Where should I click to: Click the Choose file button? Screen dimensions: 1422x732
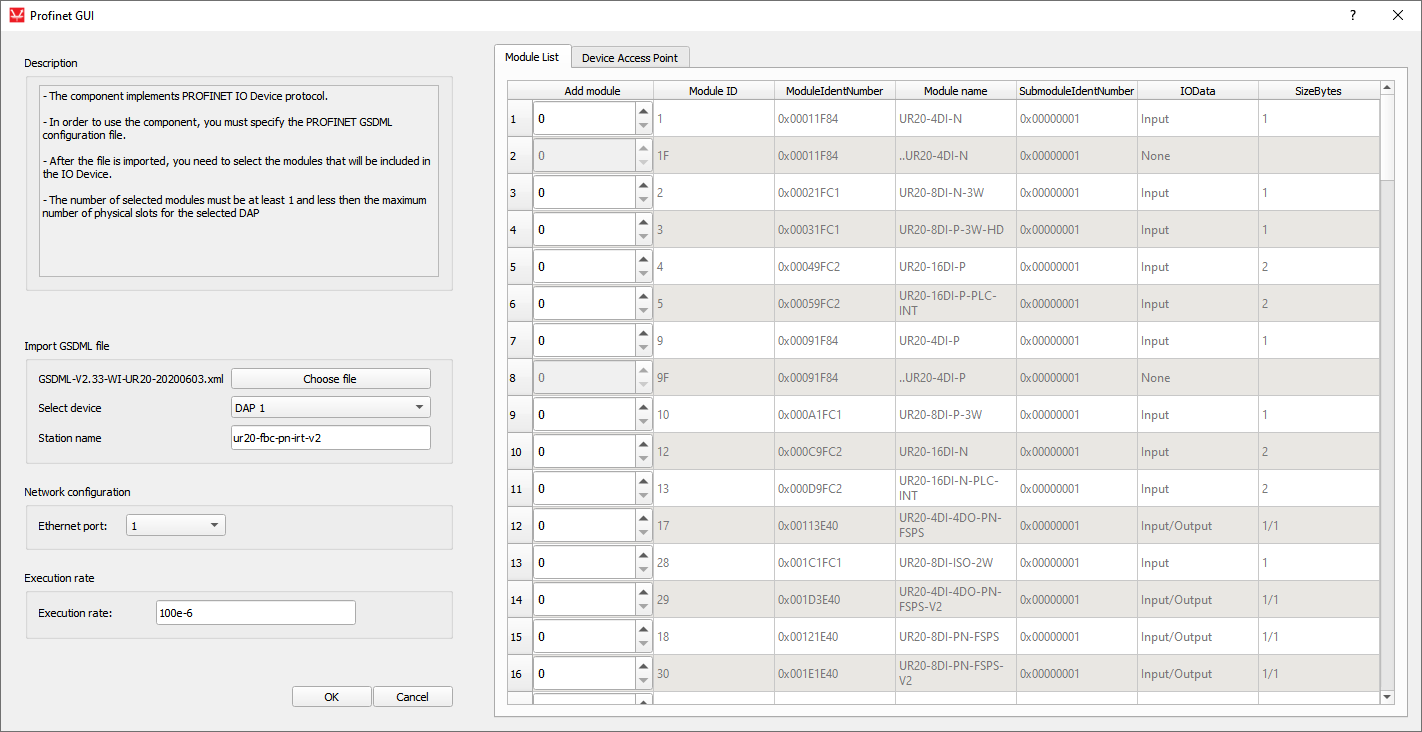pyautogui.click(x=330, y=379)
